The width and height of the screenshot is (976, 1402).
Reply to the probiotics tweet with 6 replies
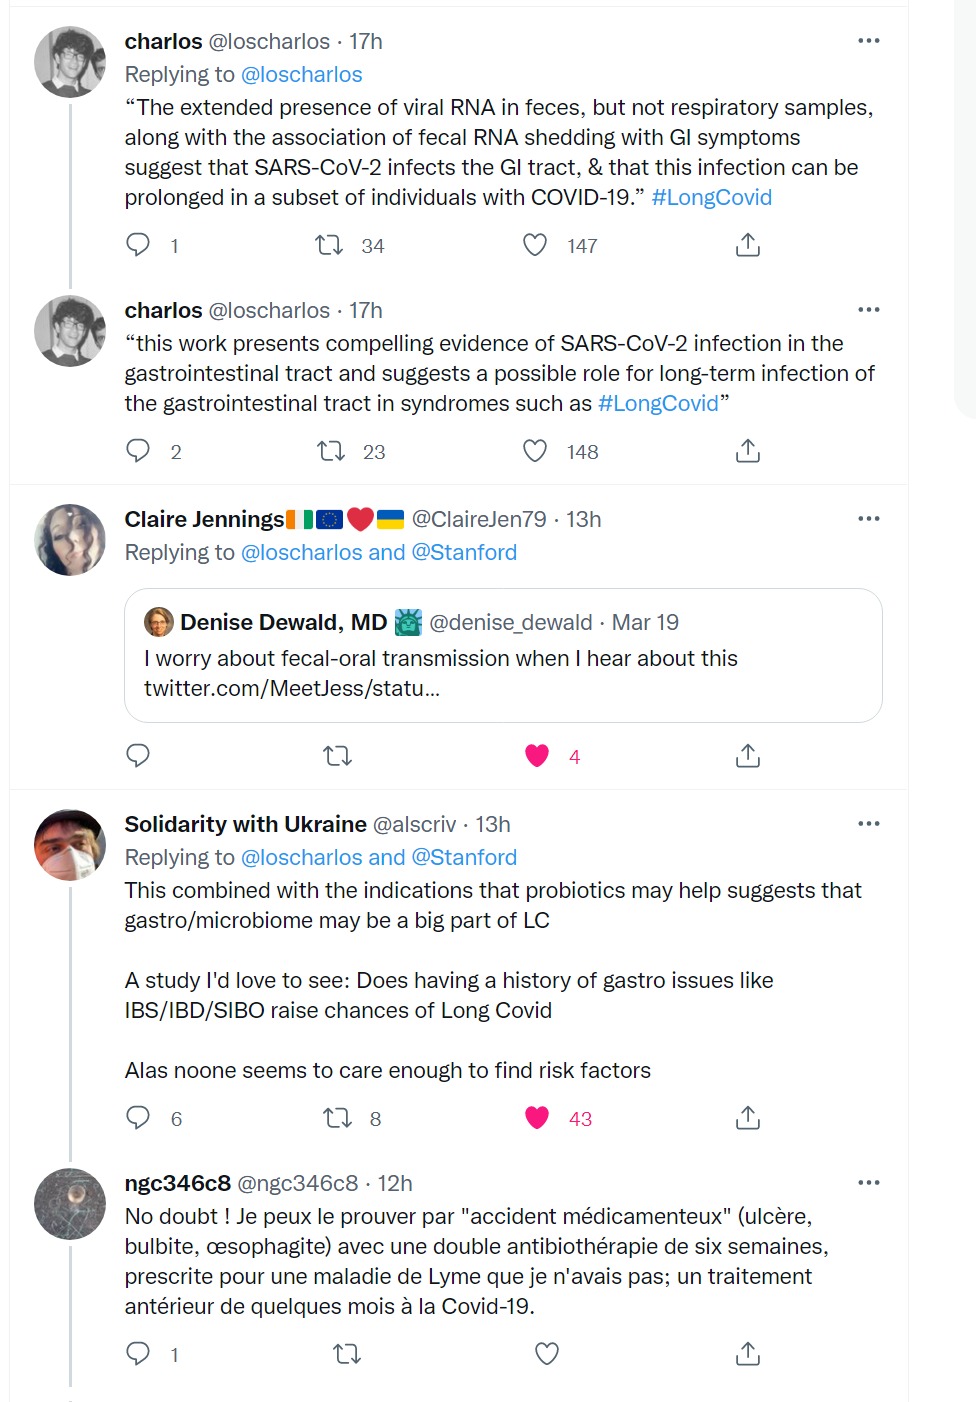[138, 1118]
